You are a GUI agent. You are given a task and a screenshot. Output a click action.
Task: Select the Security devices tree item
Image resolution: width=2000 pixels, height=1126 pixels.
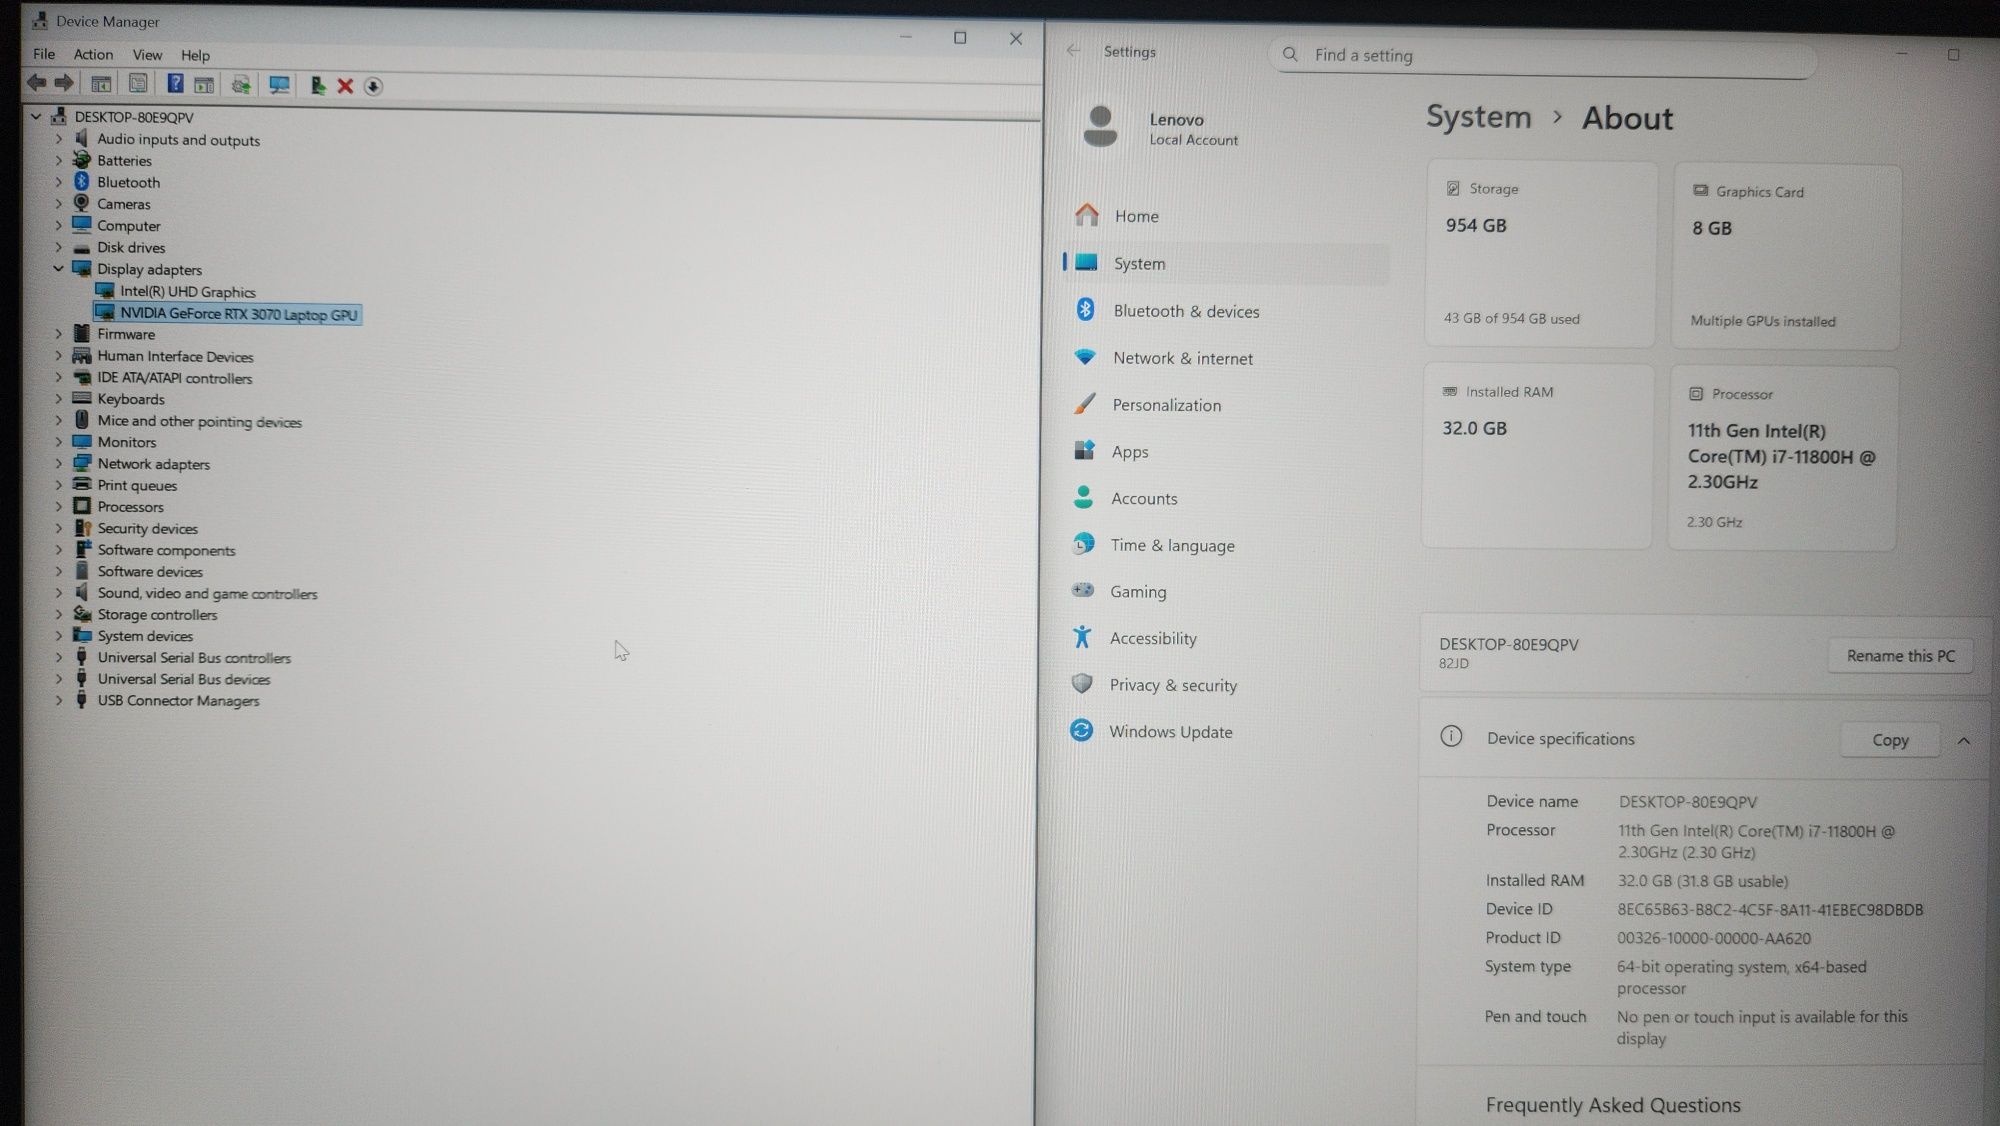coord(148,528)
